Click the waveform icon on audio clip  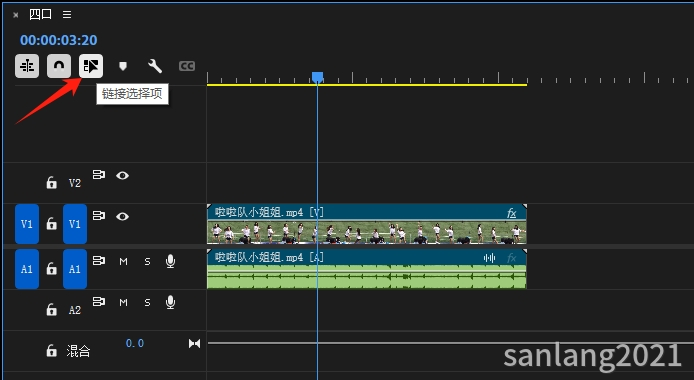tap(489, 258)
